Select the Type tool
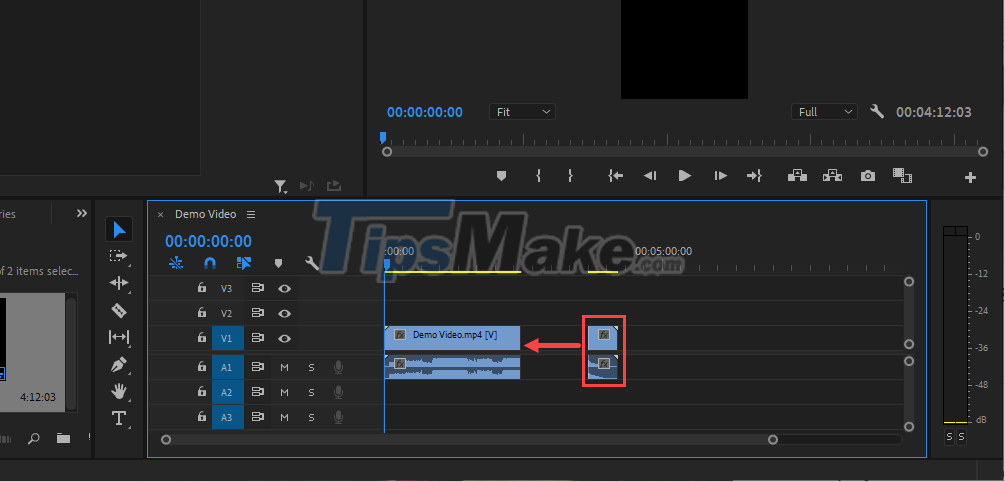Image resolution: width=1005 pixels, height=482 pixels. coord(119,418)
